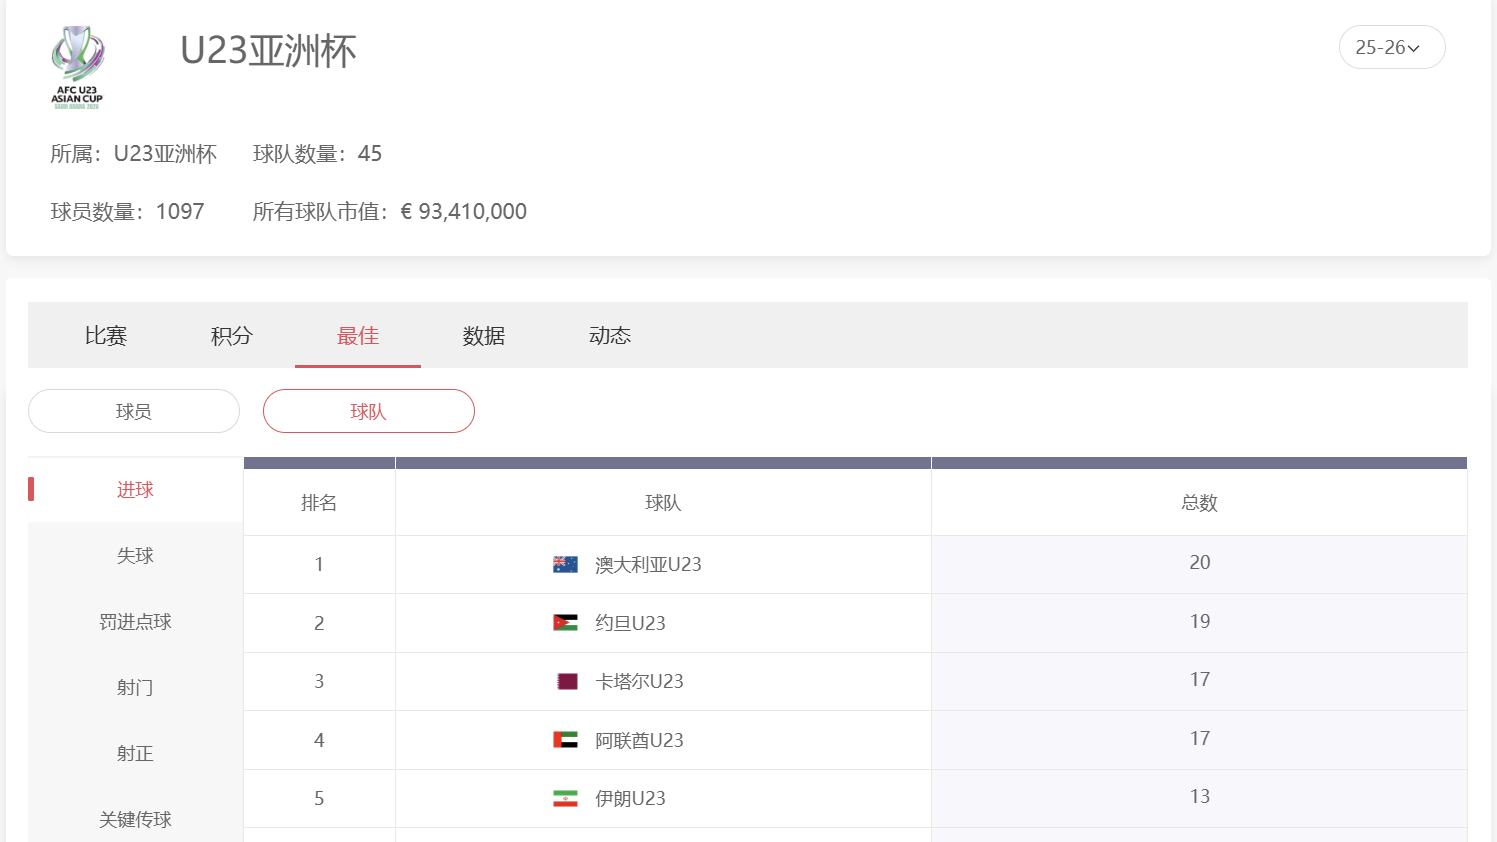This screenshot has width=1497, height=842.
Task: Click the 排名 column header
Action: pyautogui.click(x=319, y=503)
